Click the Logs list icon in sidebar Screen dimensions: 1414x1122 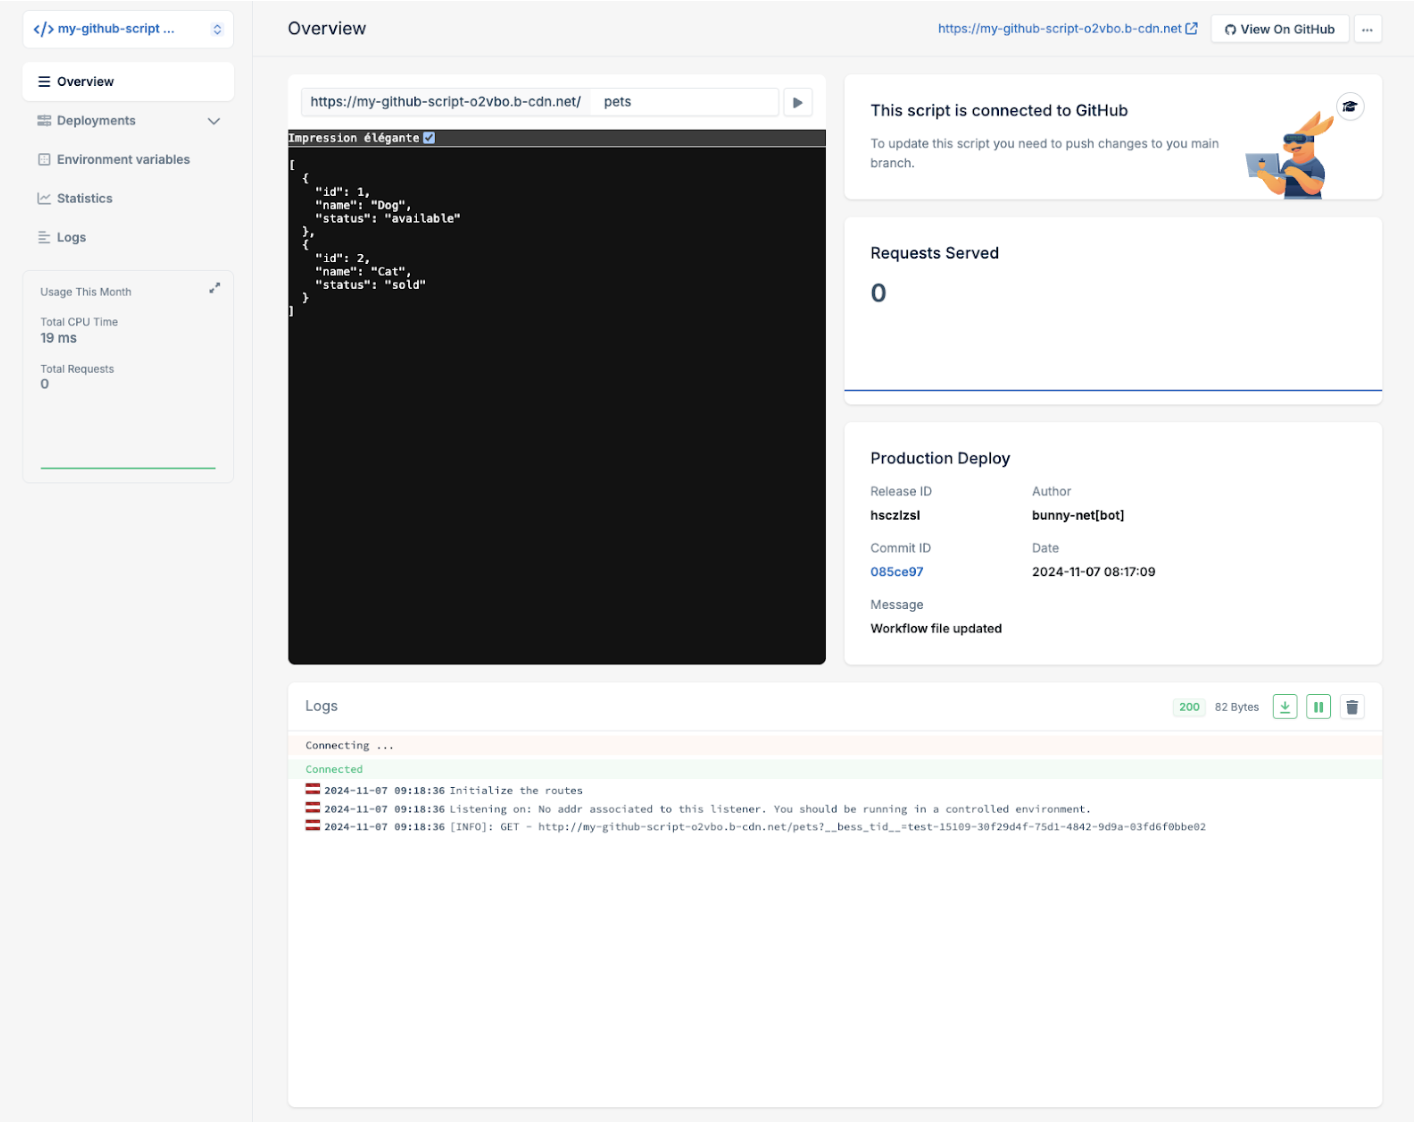[x=44, y=238]
